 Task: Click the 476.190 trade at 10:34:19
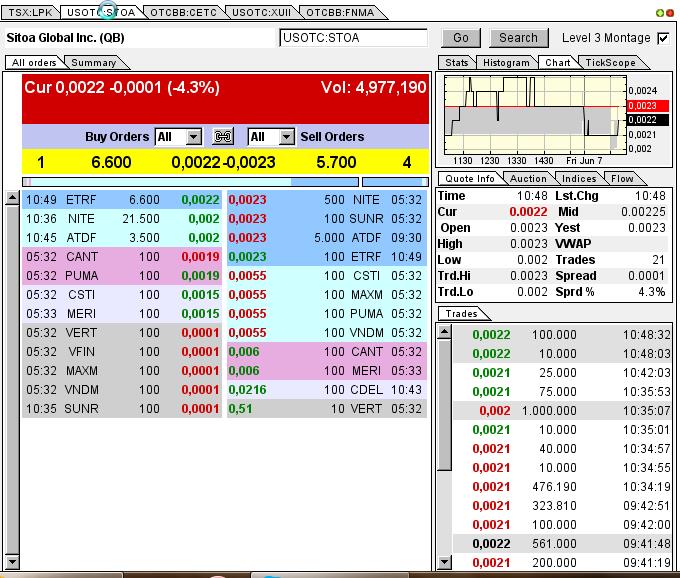point(562,487)
